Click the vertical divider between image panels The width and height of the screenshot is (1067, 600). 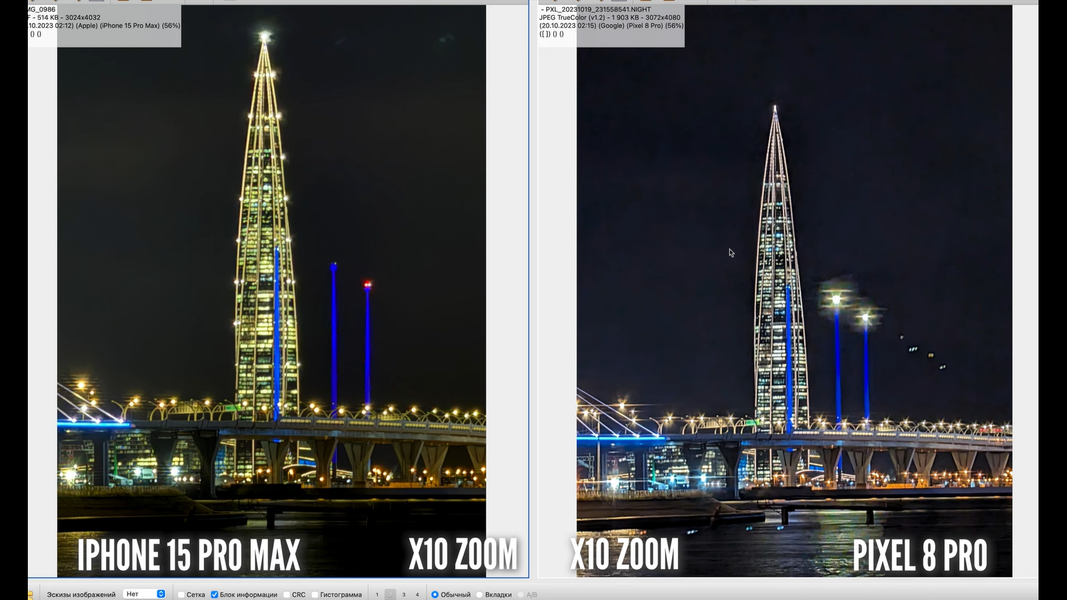[x=533, y=300]
